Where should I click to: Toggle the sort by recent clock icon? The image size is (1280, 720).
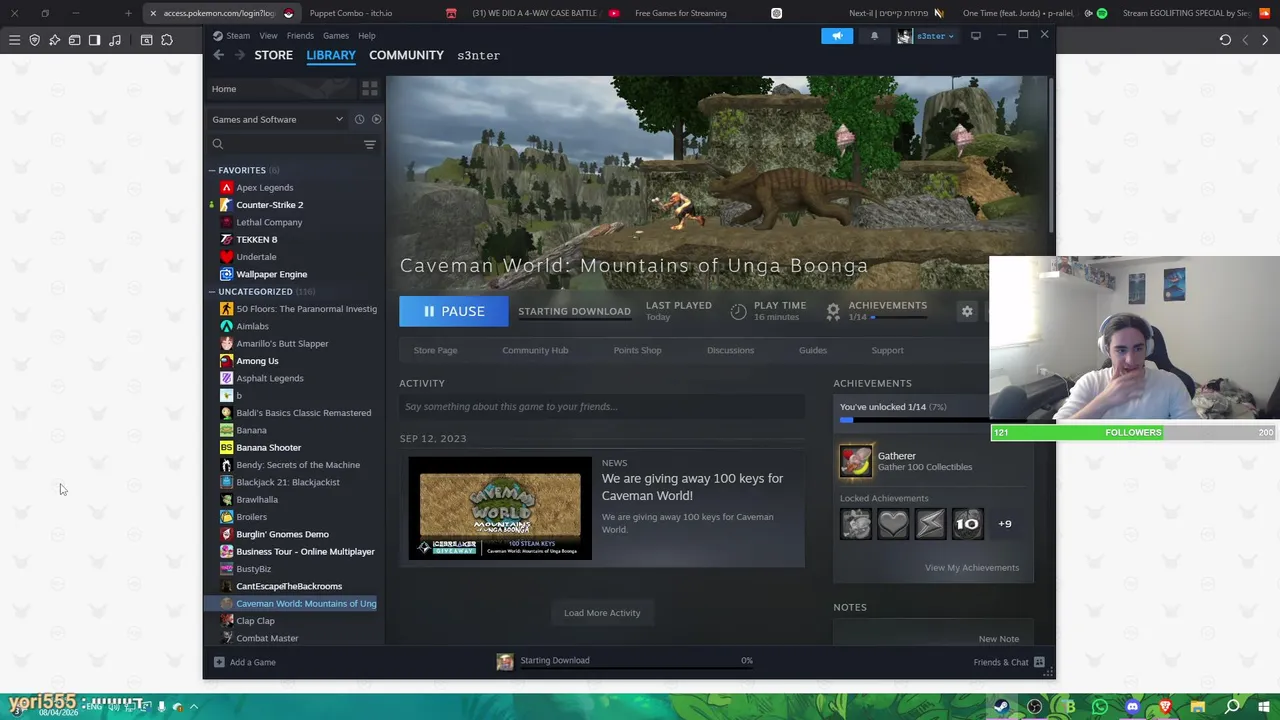(359, 119)
